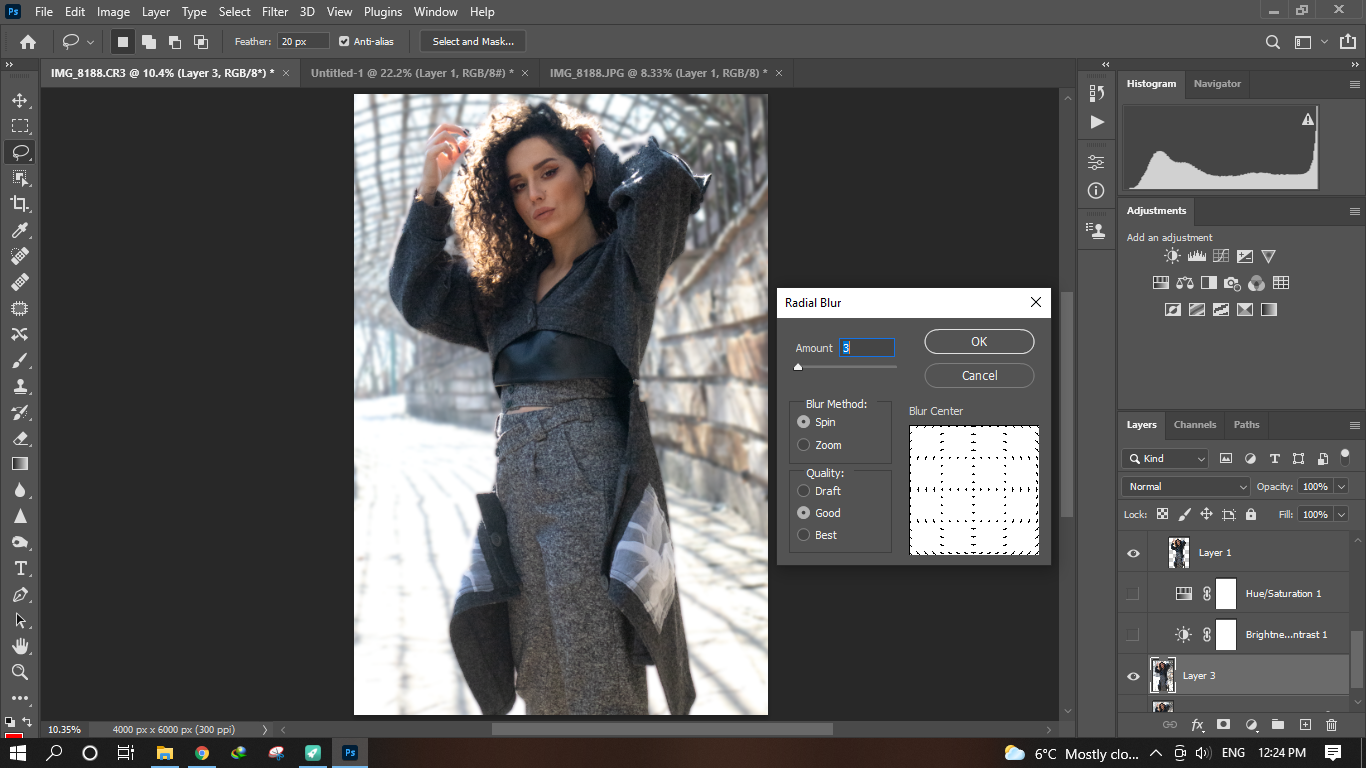Click Cancel in Radial Blur dialog
Screen dimensions: 1366x768
[x=979, y=375]
